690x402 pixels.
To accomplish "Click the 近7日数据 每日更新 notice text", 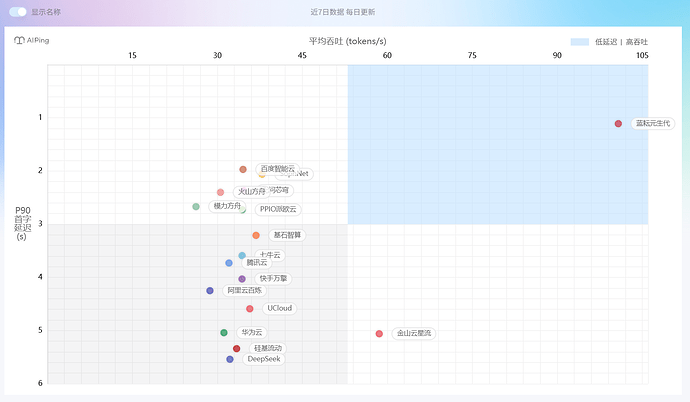I will coord(343,12).
